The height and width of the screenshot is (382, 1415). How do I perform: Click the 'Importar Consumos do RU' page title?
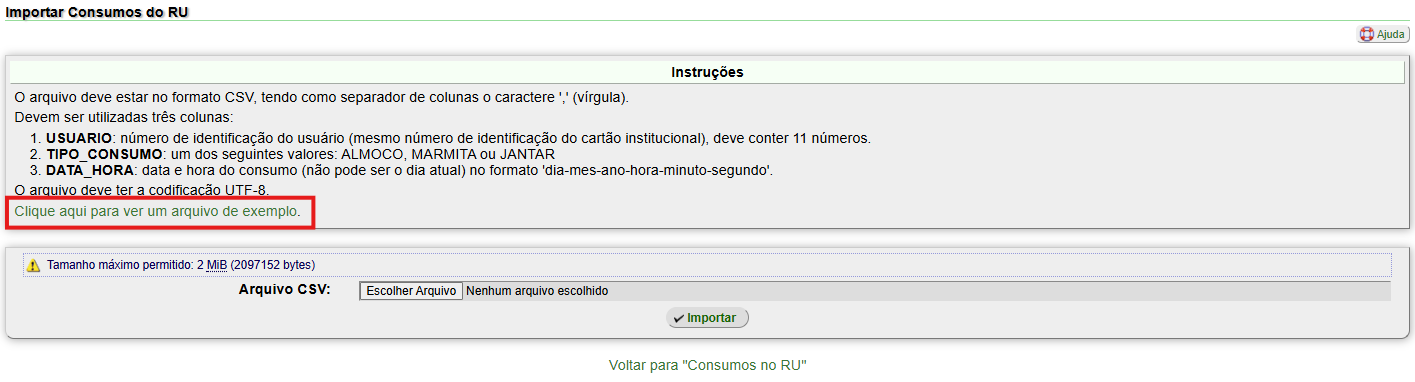tap(97, 11)
